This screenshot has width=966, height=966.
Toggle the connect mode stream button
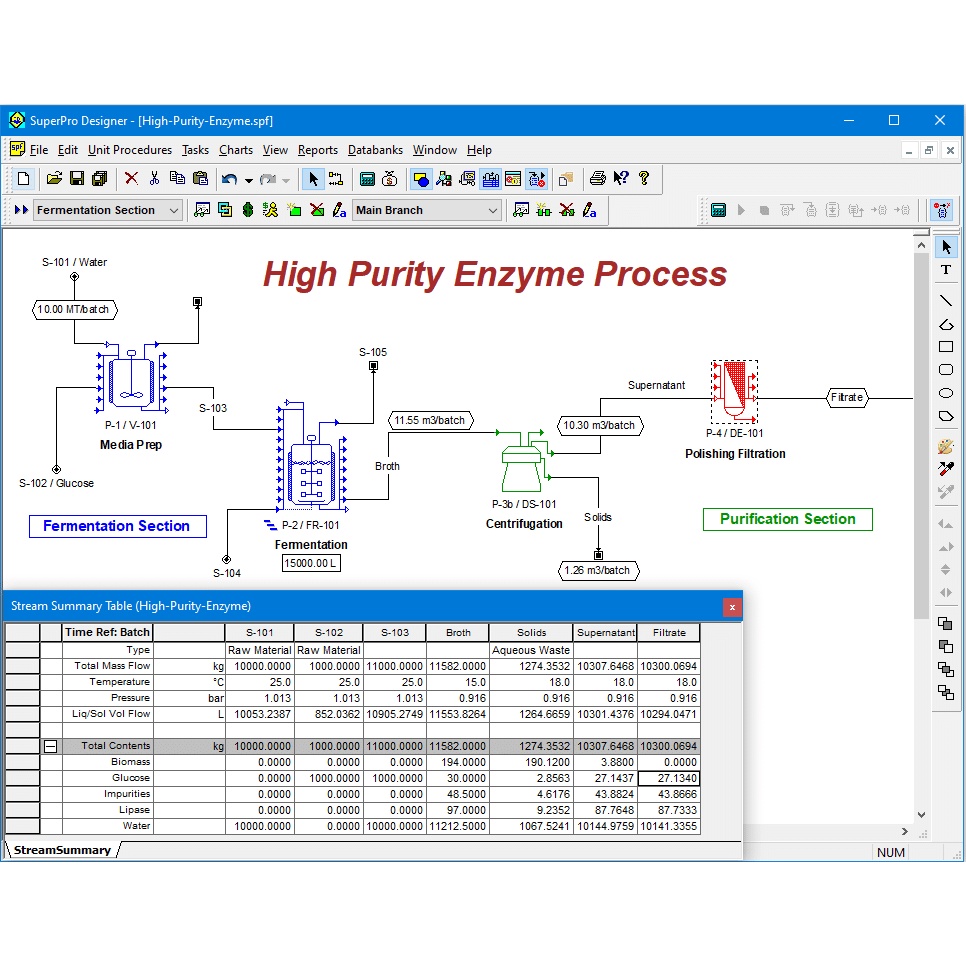(336, 179)
